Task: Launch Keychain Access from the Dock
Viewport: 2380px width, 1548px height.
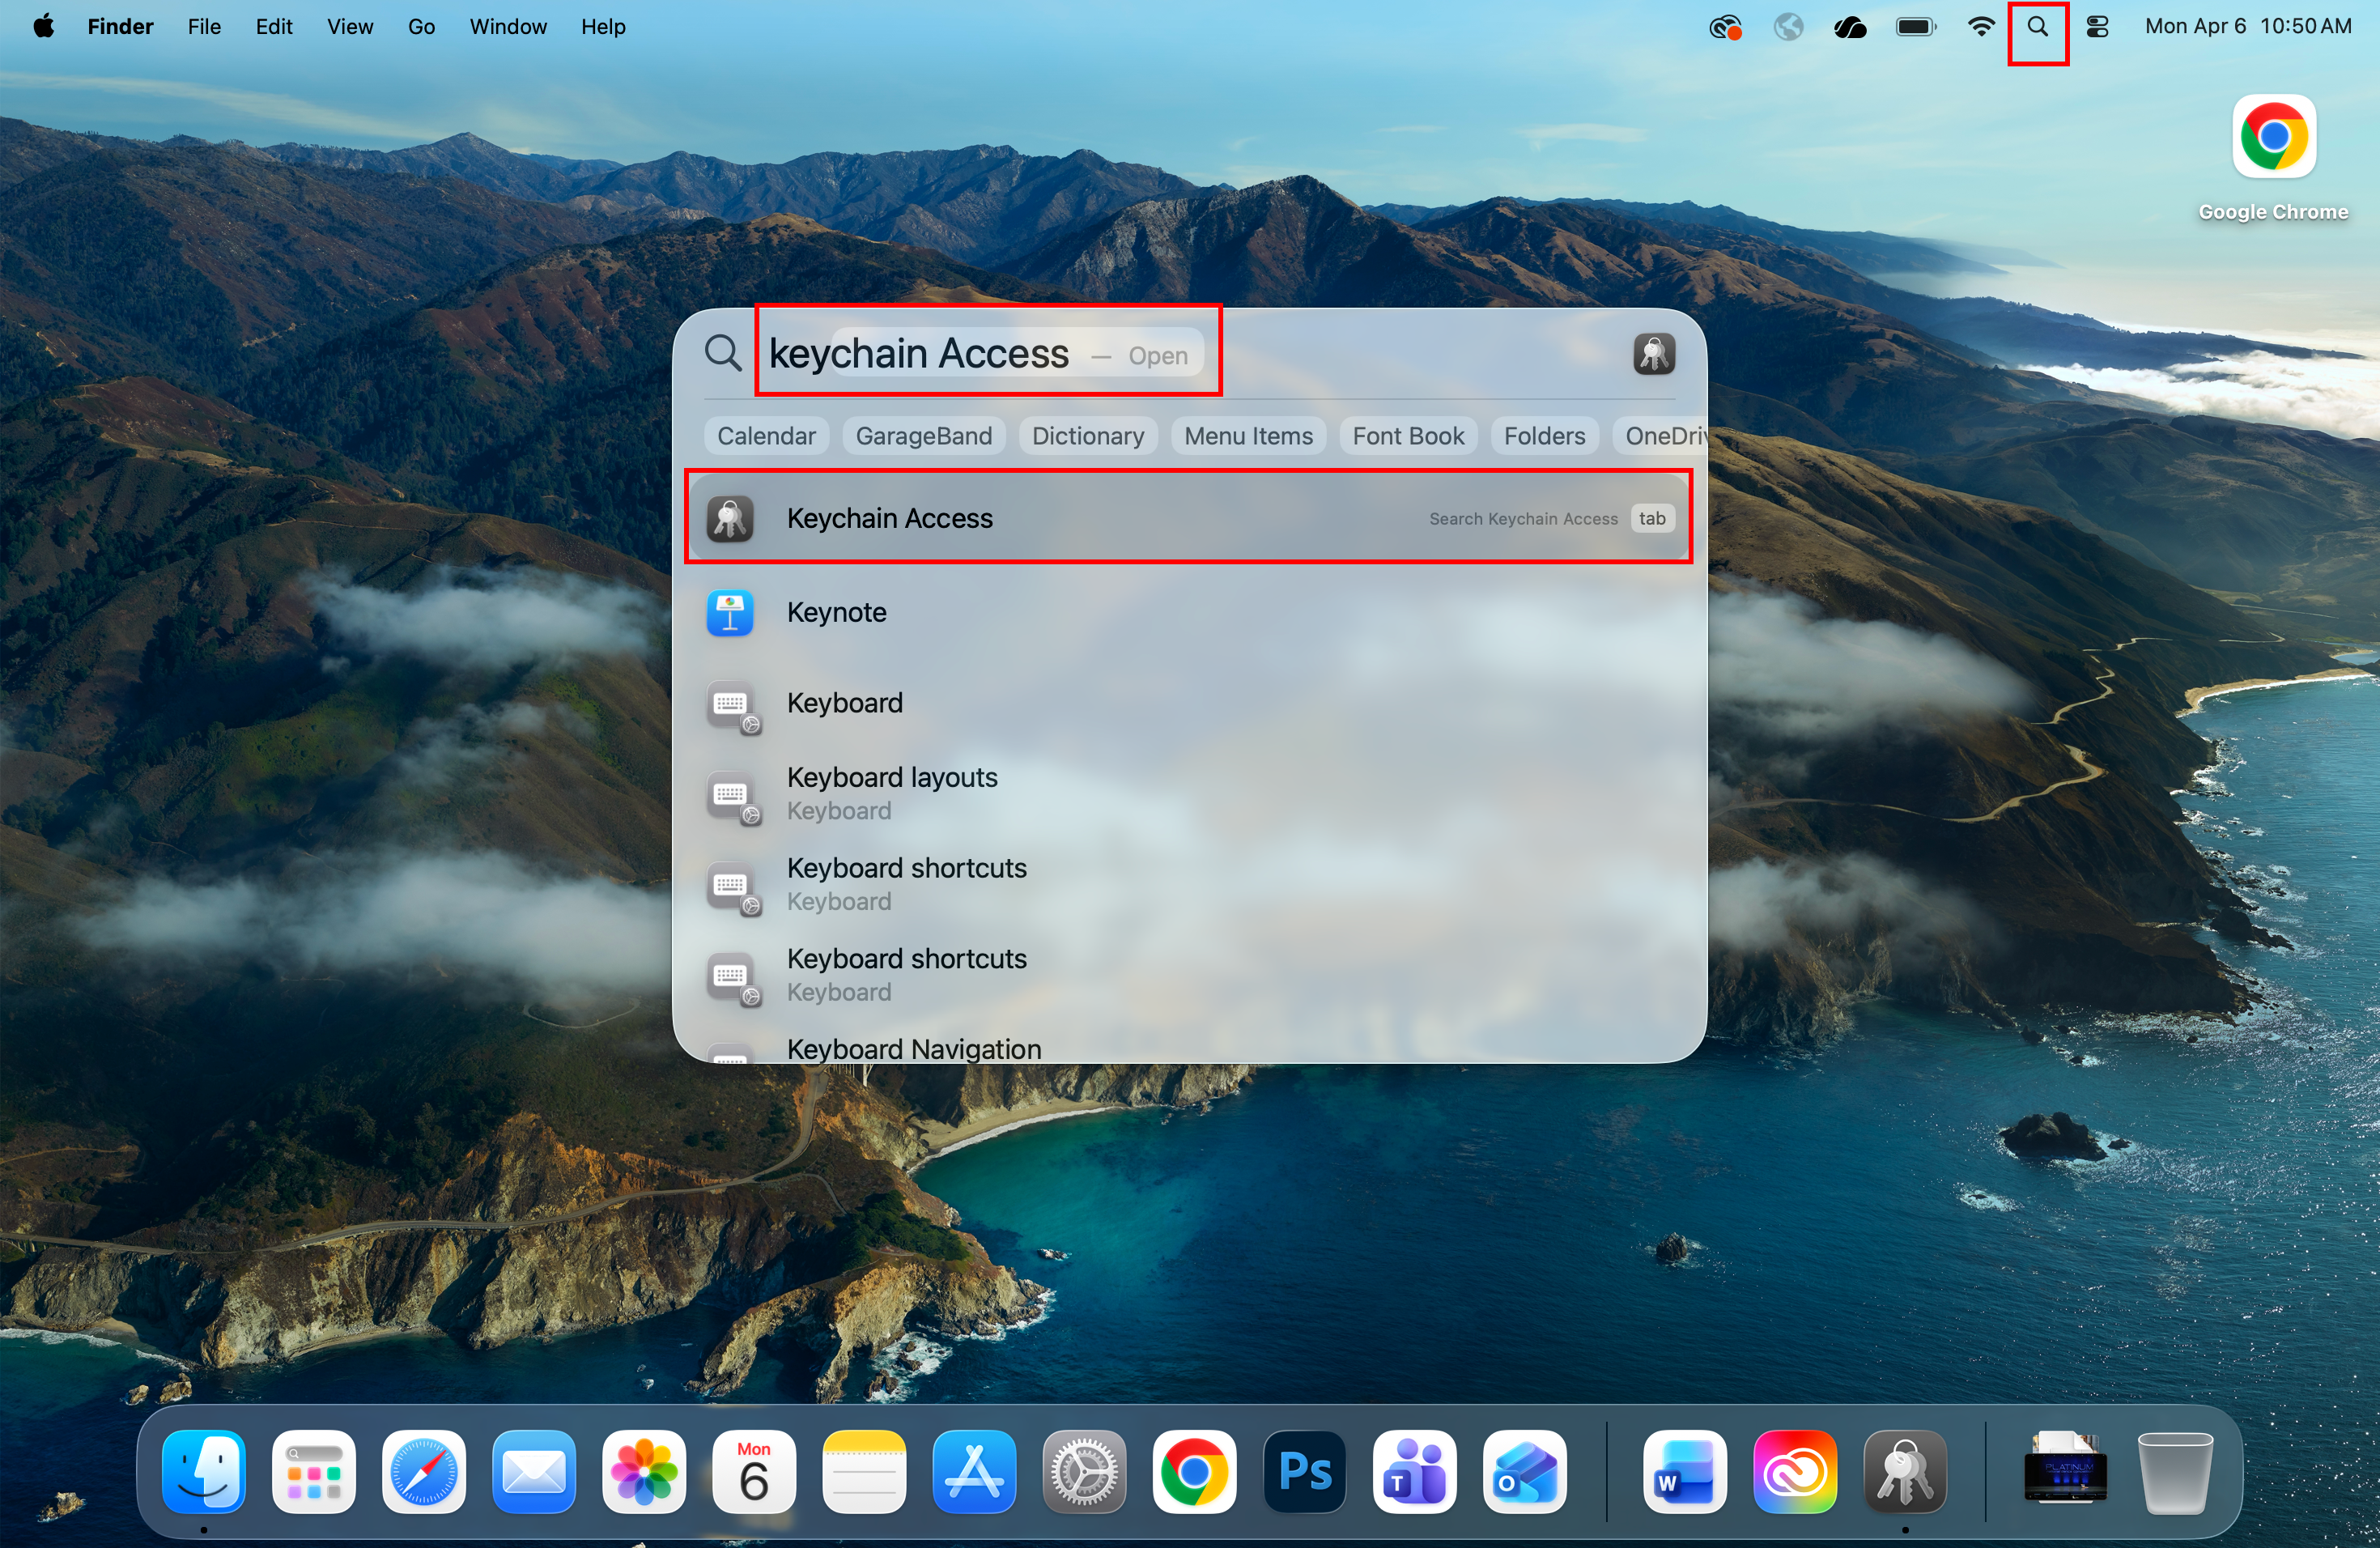Action: [1905, 1472]
